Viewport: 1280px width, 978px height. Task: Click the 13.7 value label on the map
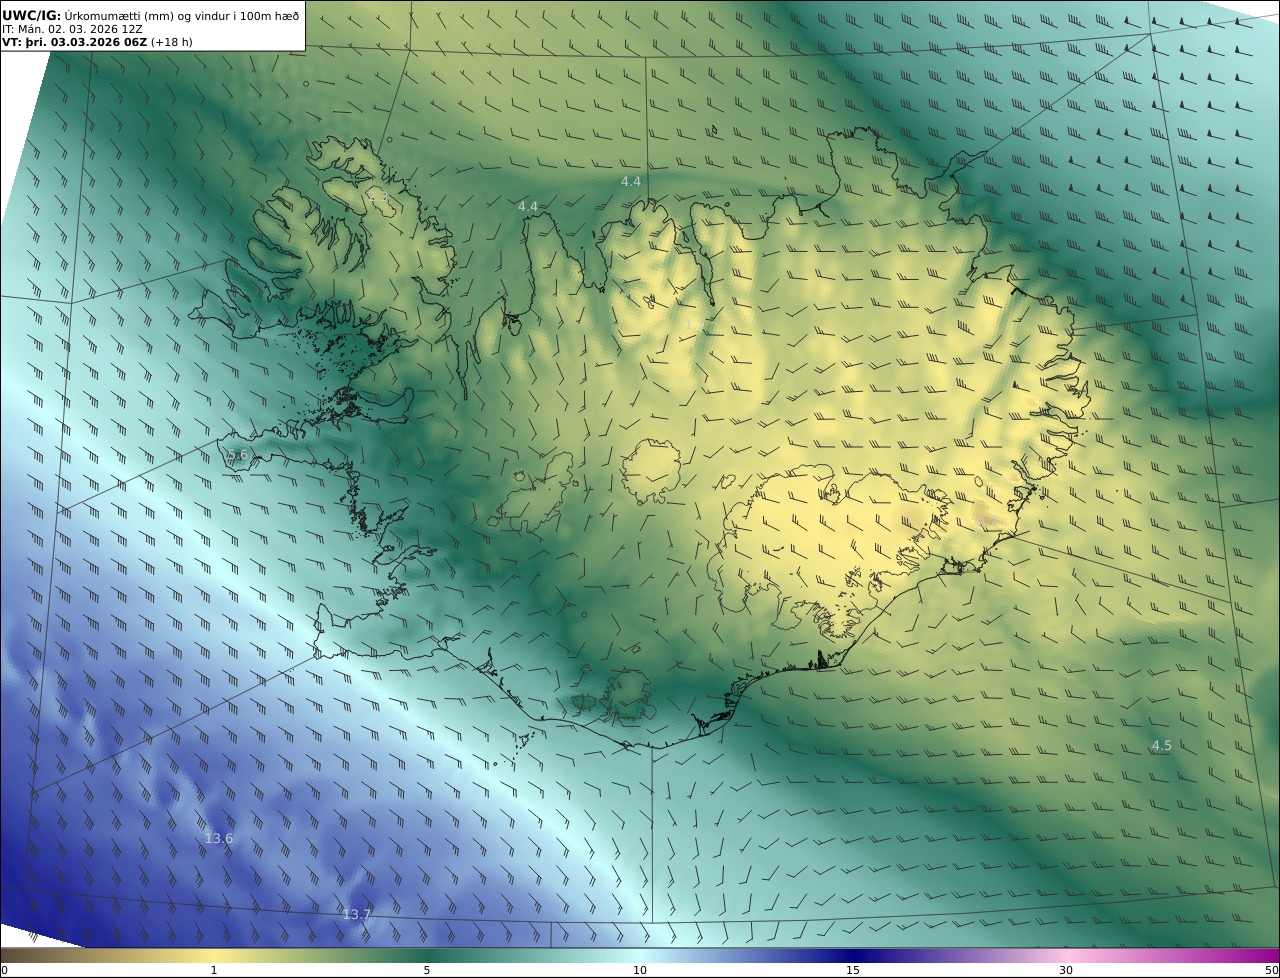[x=357, y=914]
